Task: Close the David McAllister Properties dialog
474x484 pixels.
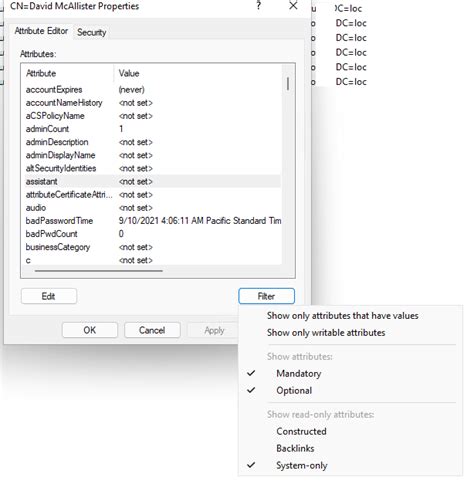Action: [293, 6]
